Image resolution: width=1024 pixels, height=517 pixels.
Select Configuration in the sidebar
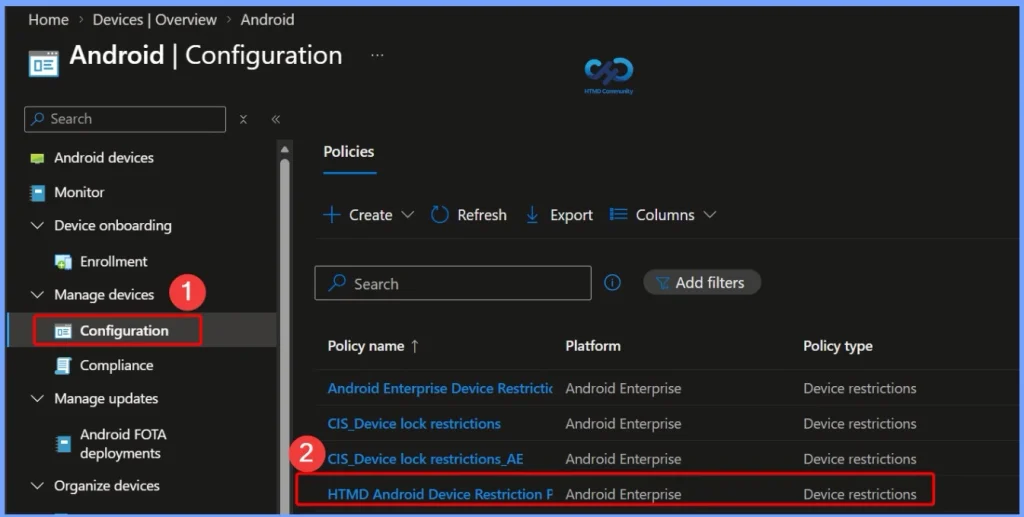(124, 331)
